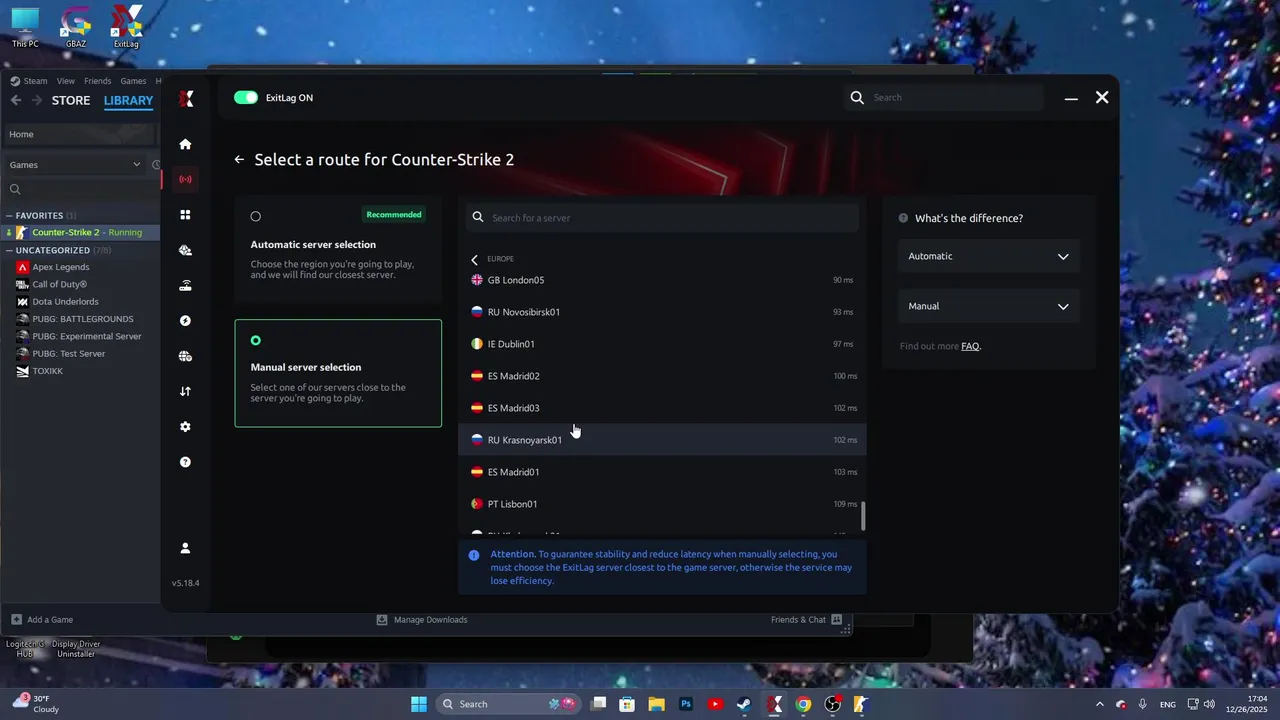Select the Automatic server selection radio button
Viewport: 1280px width, 720px height.
pyautogui.click(x=256, y=216)
